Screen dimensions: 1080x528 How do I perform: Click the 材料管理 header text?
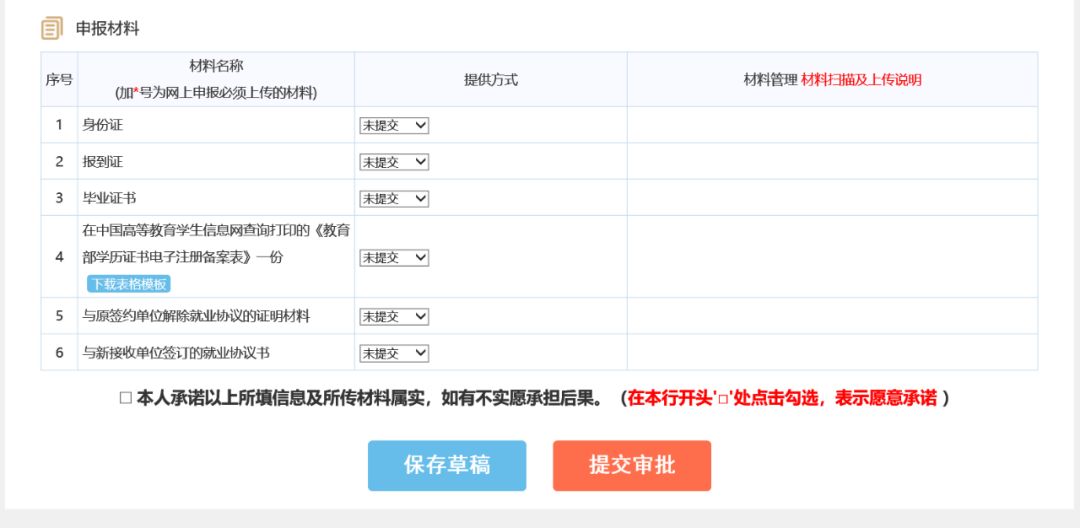(x=771, y=80)
